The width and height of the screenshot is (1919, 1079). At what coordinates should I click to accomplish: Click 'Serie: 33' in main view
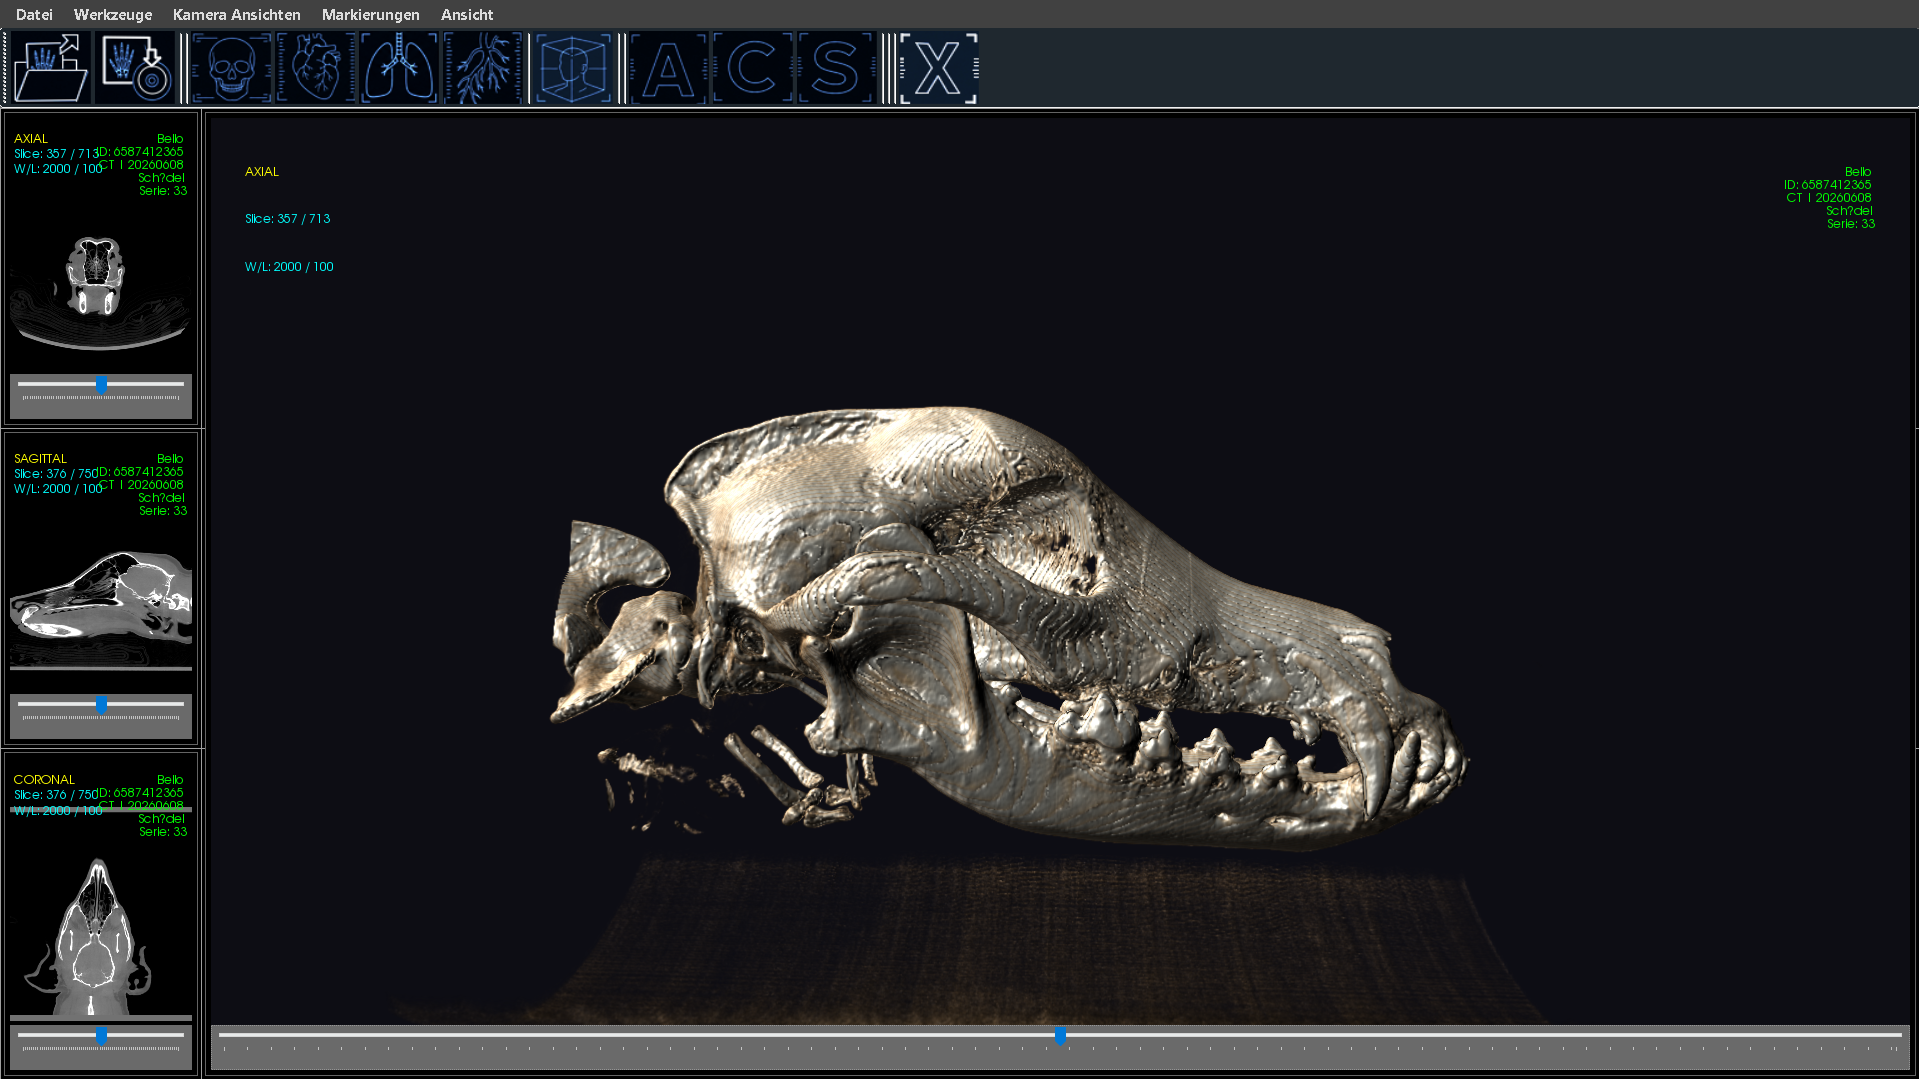(1850, 224)
